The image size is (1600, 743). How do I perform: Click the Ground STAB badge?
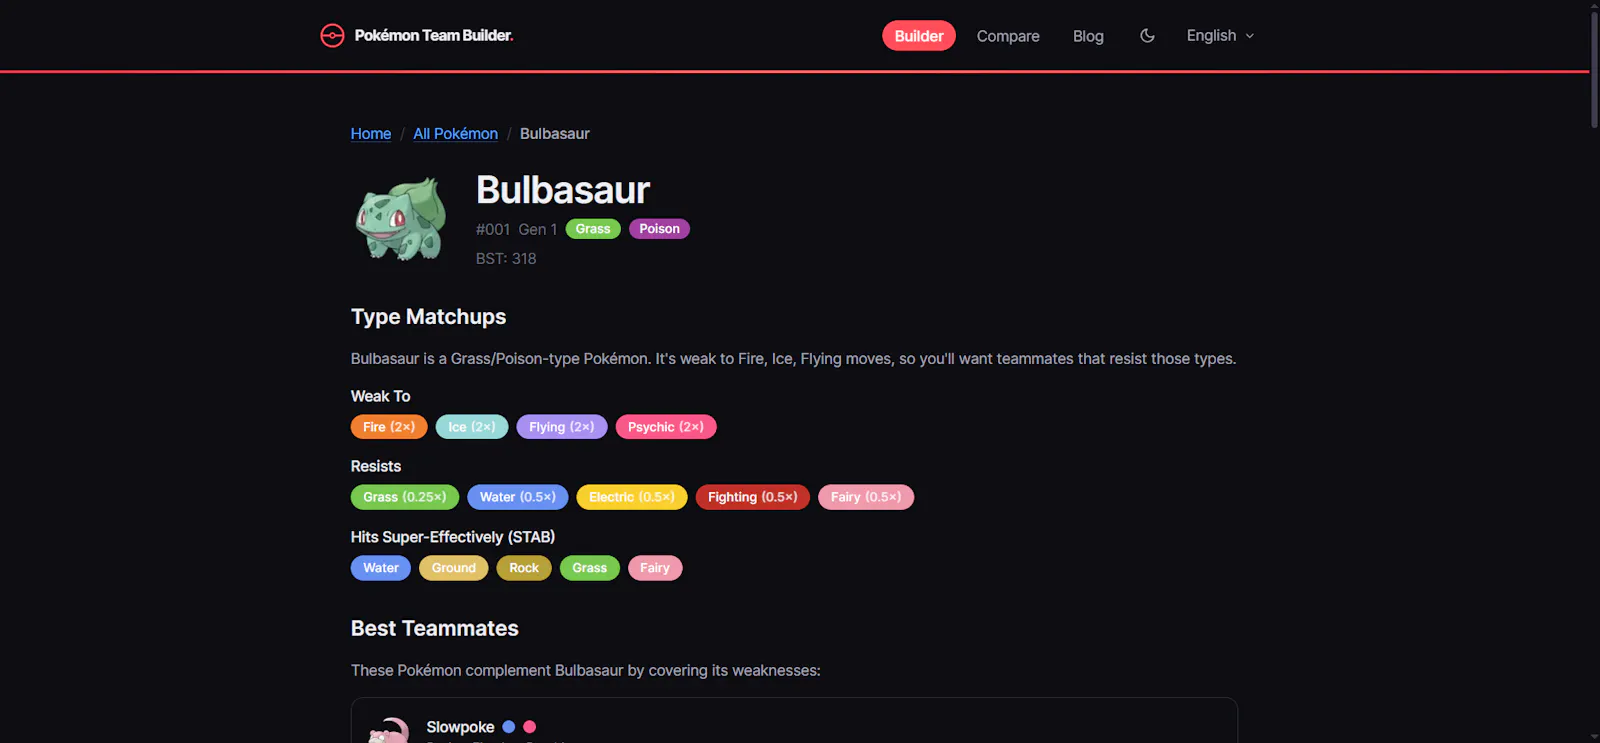click(454, 568)
